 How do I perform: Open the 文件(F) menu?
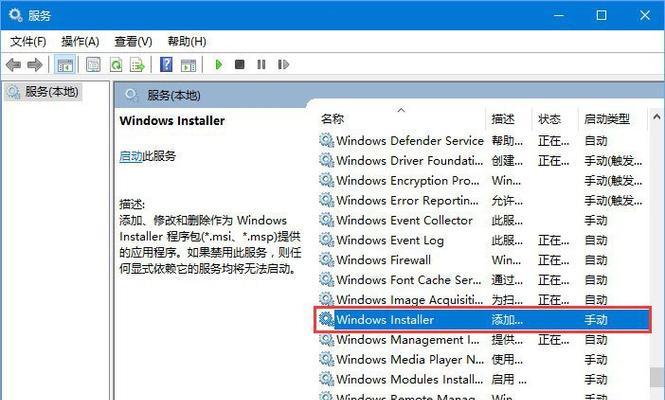pyautogui.click(x=28, y=42)
